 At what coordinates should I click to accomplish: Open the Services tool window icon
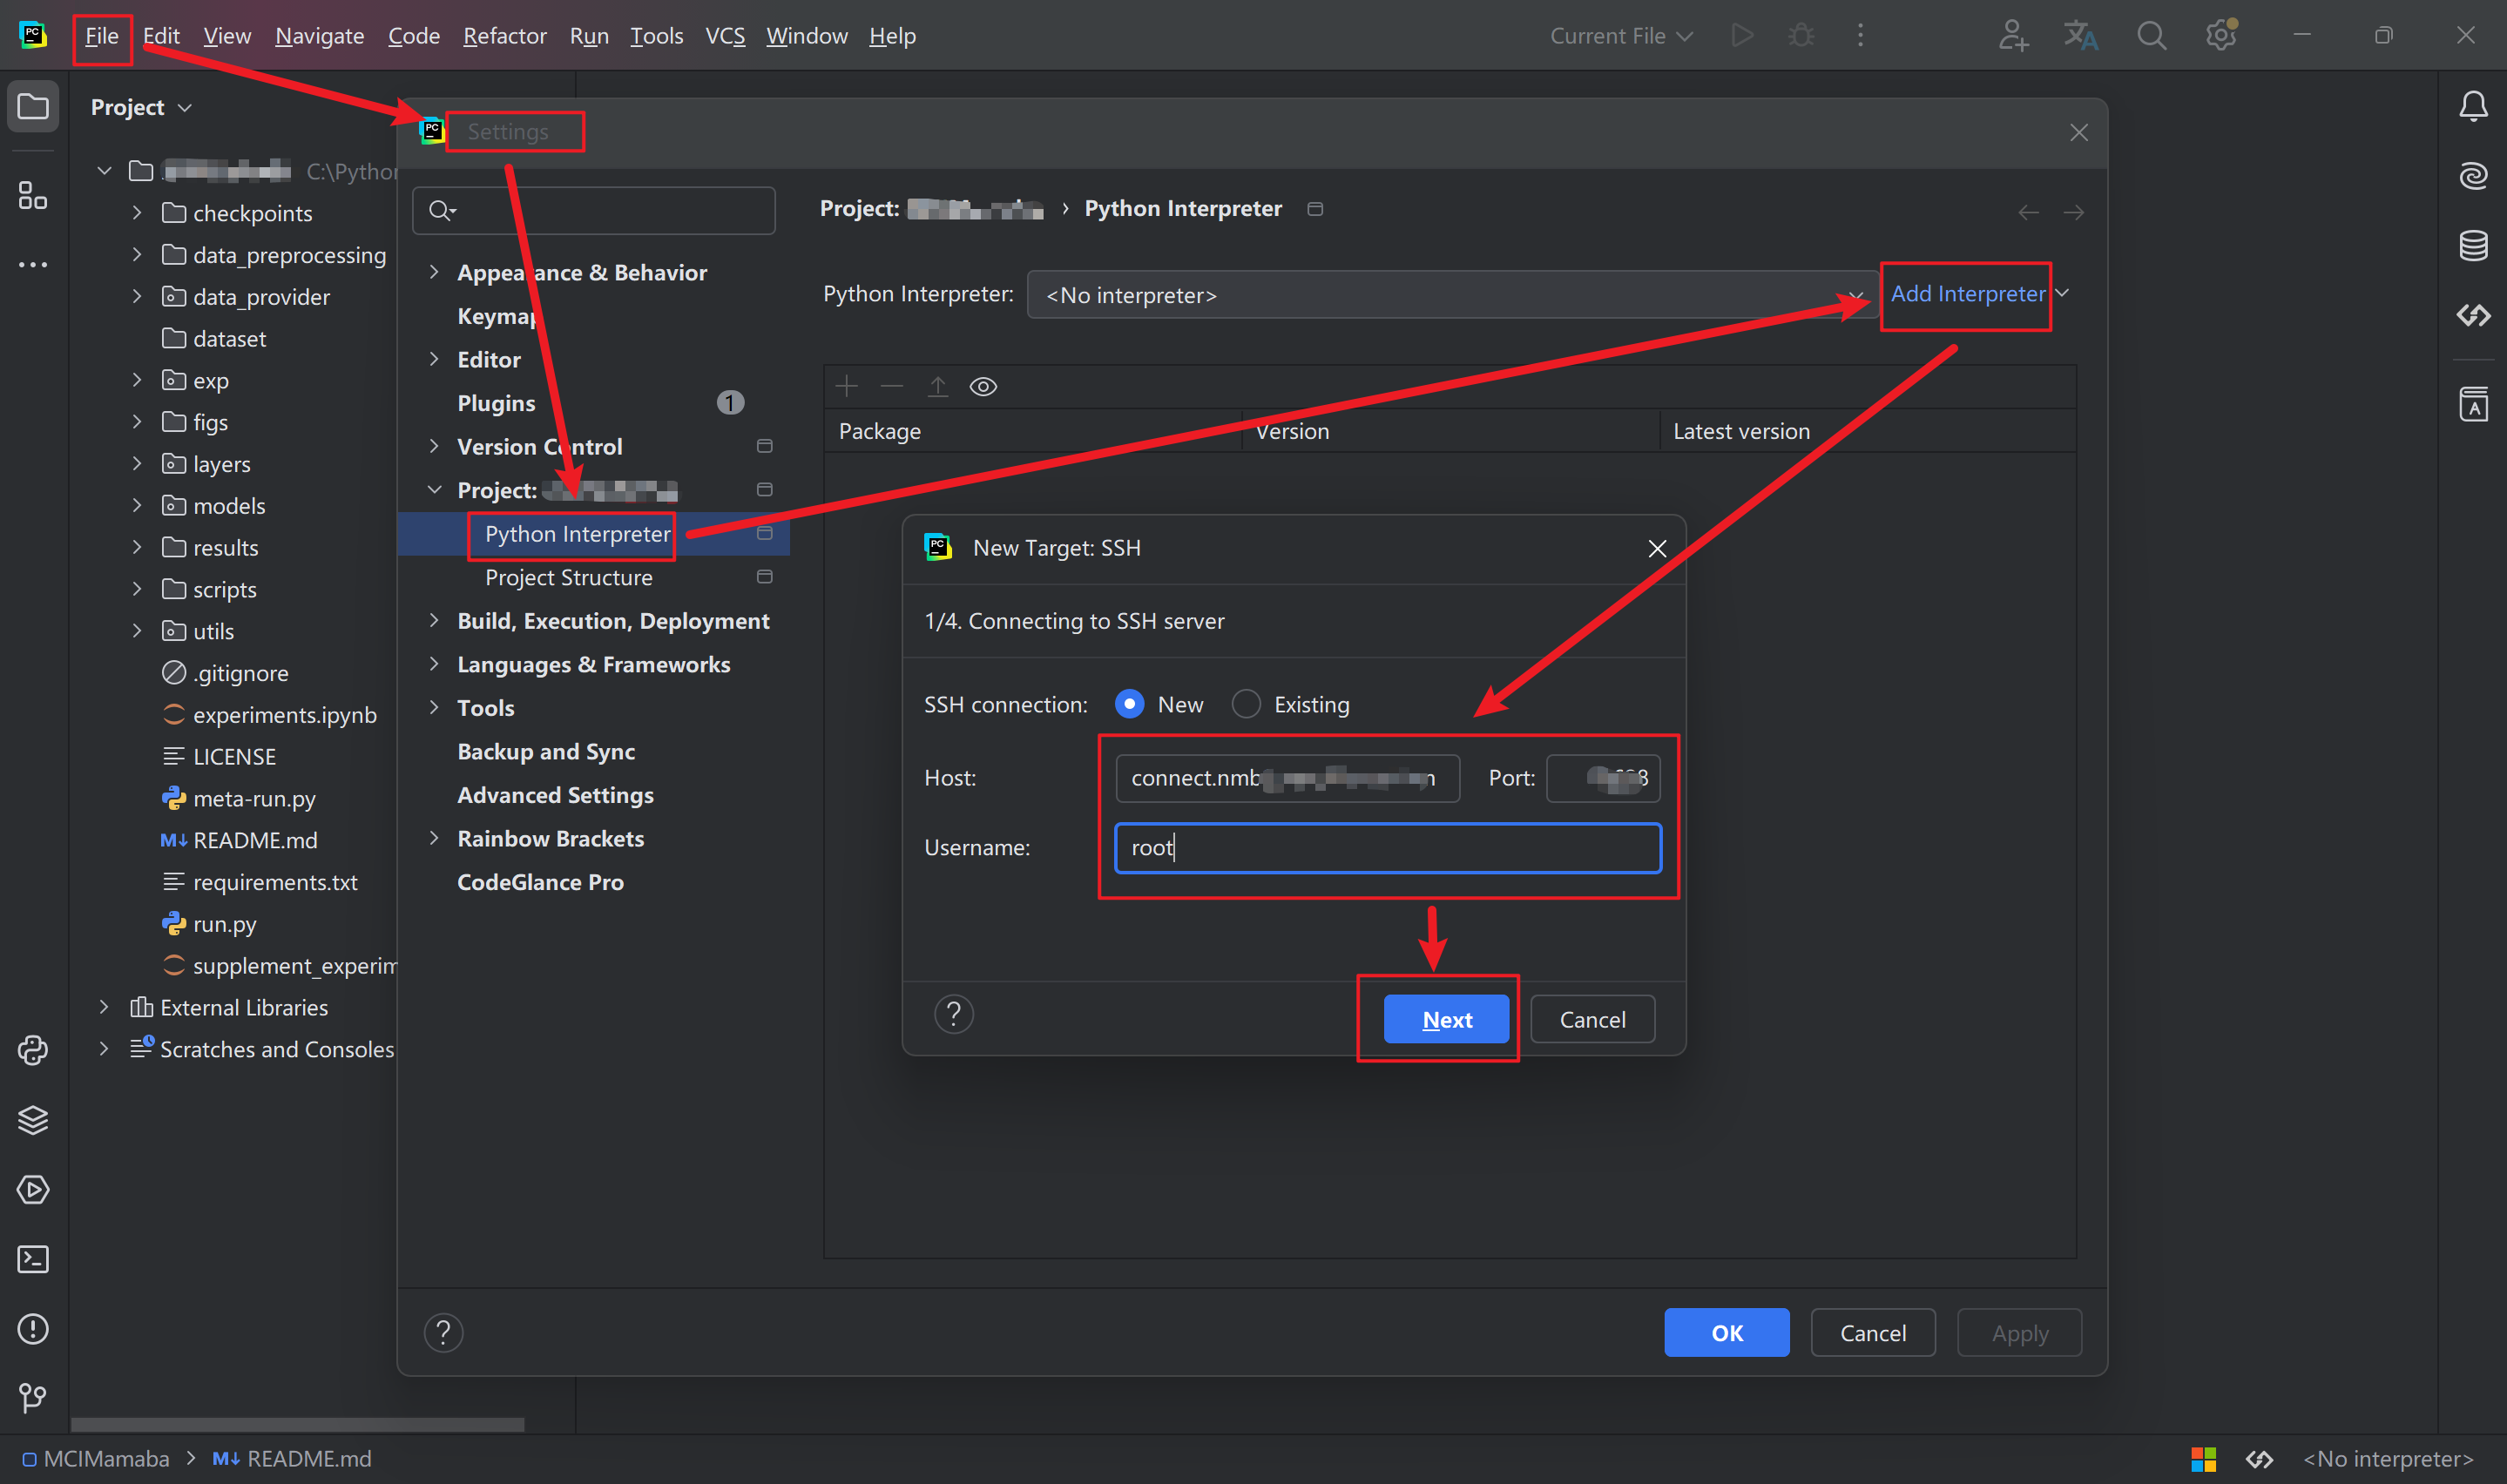click(x=33, y=1190)
